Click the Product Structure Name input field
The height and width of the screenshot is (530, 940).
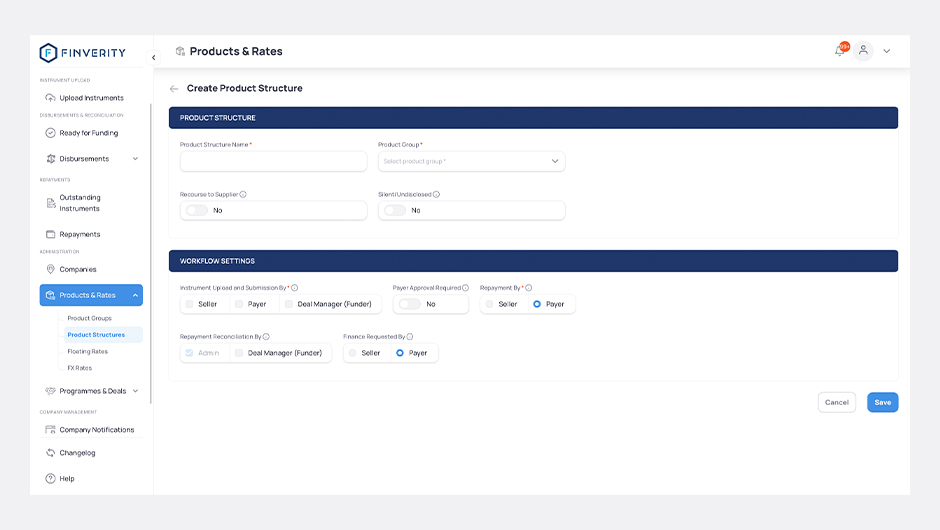273,161
